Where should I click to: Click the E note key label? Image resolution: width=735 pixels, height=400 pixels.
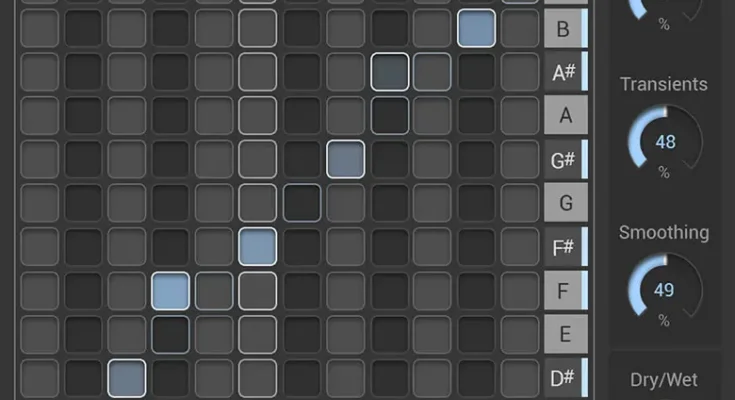tap(566, 334)
